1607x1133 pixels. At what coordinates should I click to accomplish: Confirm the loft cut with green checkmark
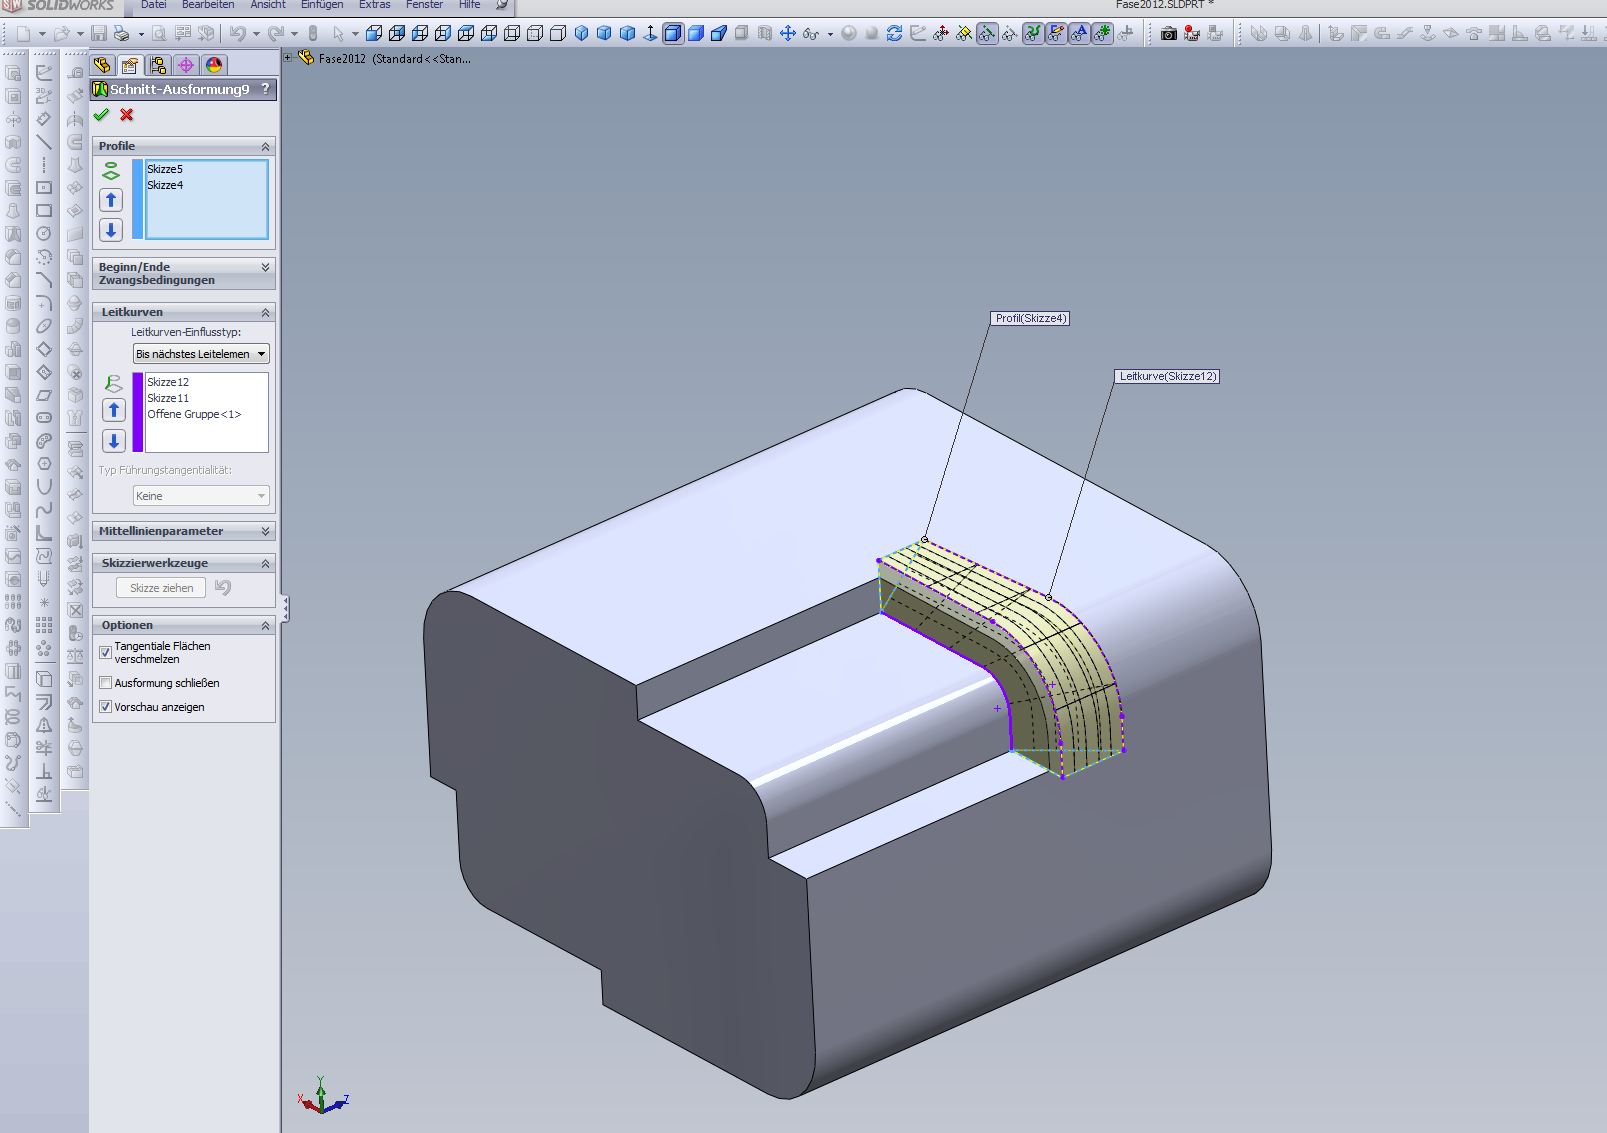pos(101,115)
